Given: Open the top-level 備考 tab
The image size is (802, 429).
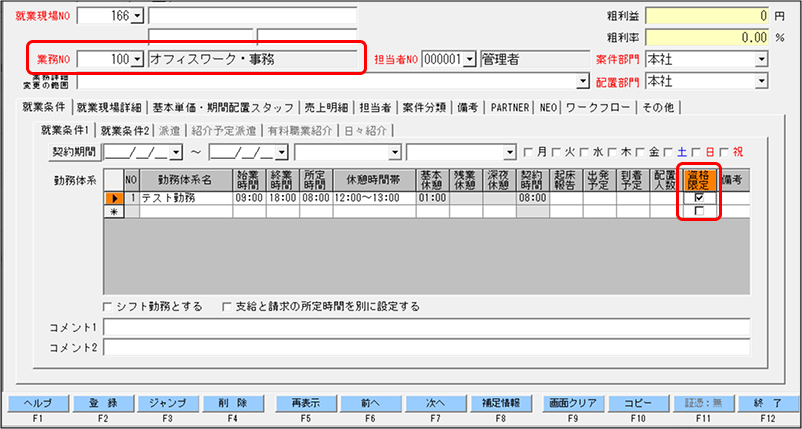Looking at the screenshot, I should [469, 107].
